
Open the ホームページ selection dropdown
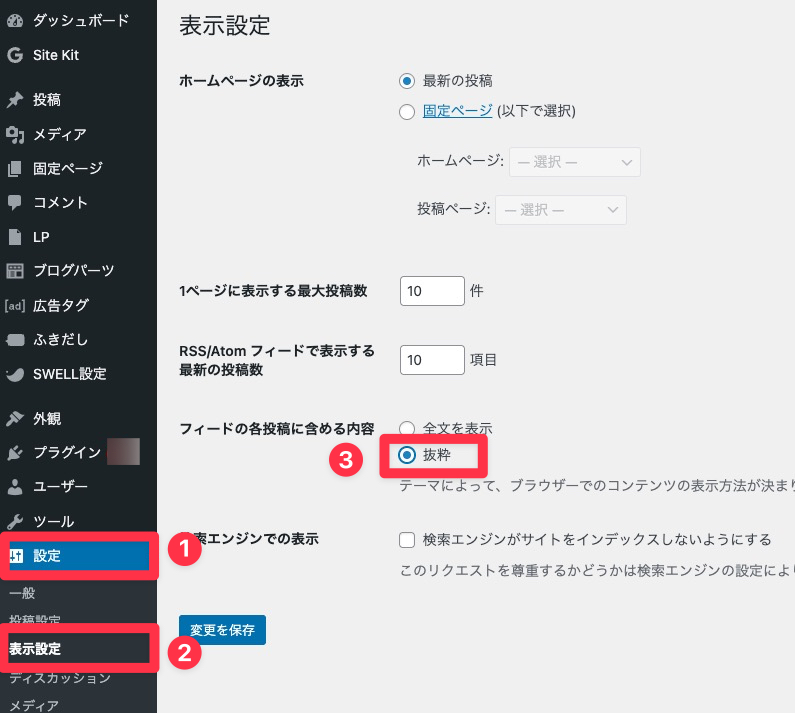pyautogui.click(x=574, y=162)
